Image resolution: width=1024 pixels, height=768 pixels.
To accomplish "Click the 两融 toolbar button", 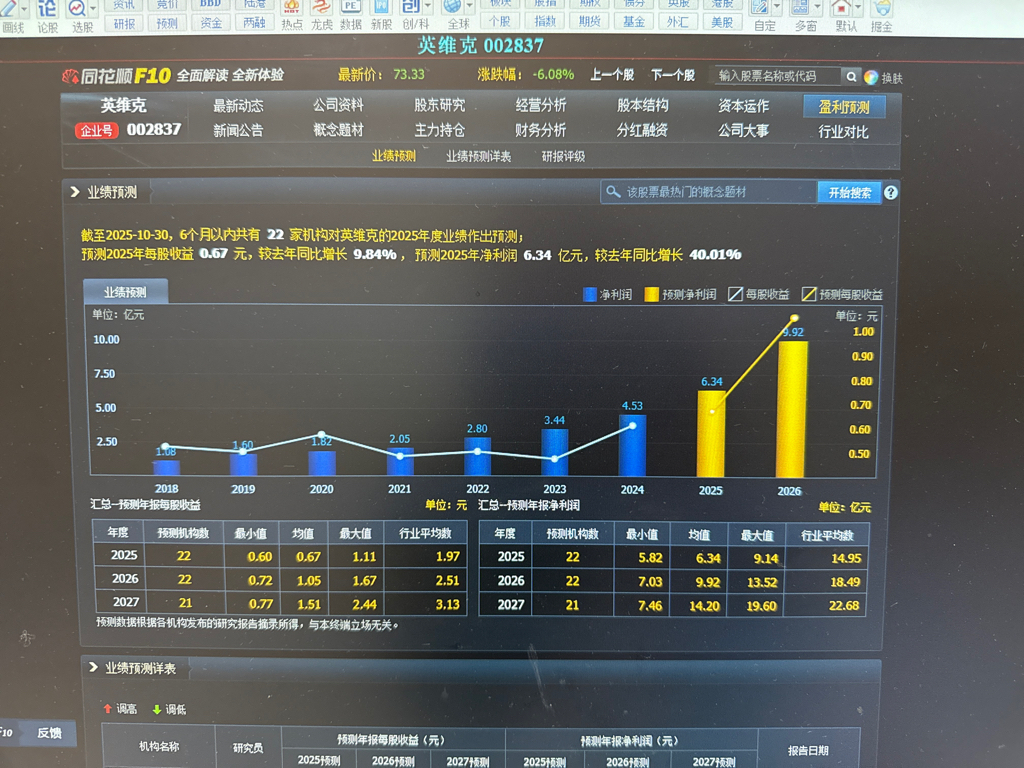I will coord(254,23).
